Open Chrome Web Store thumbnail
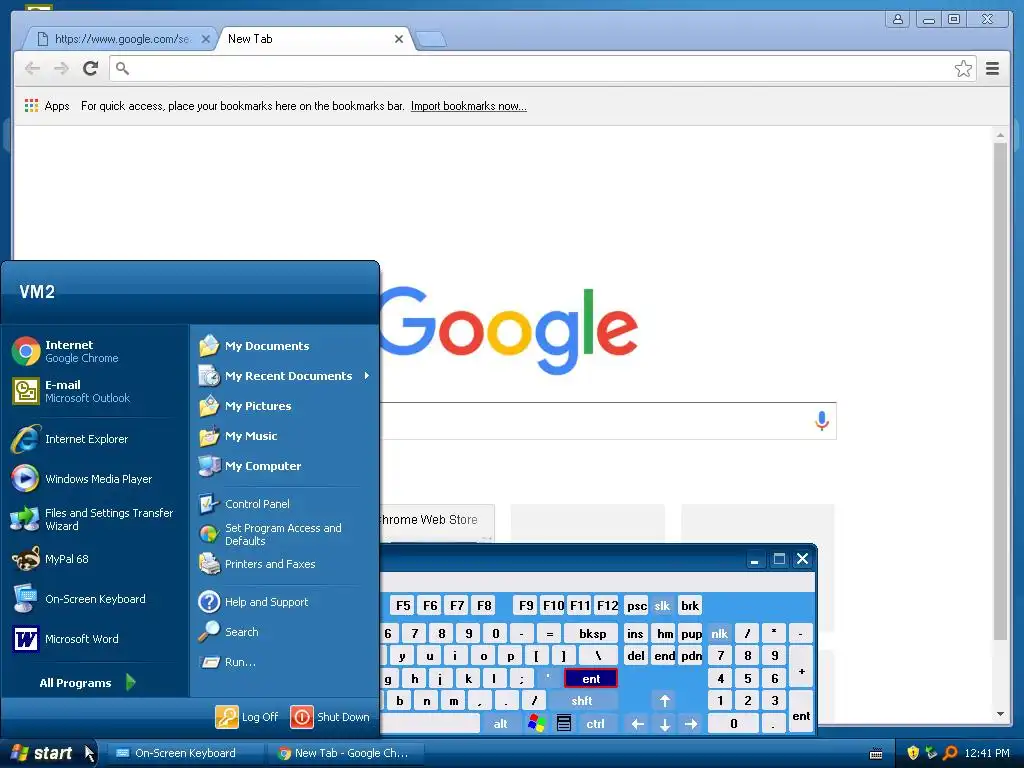 pyautogui.click(x=436, y=522)
